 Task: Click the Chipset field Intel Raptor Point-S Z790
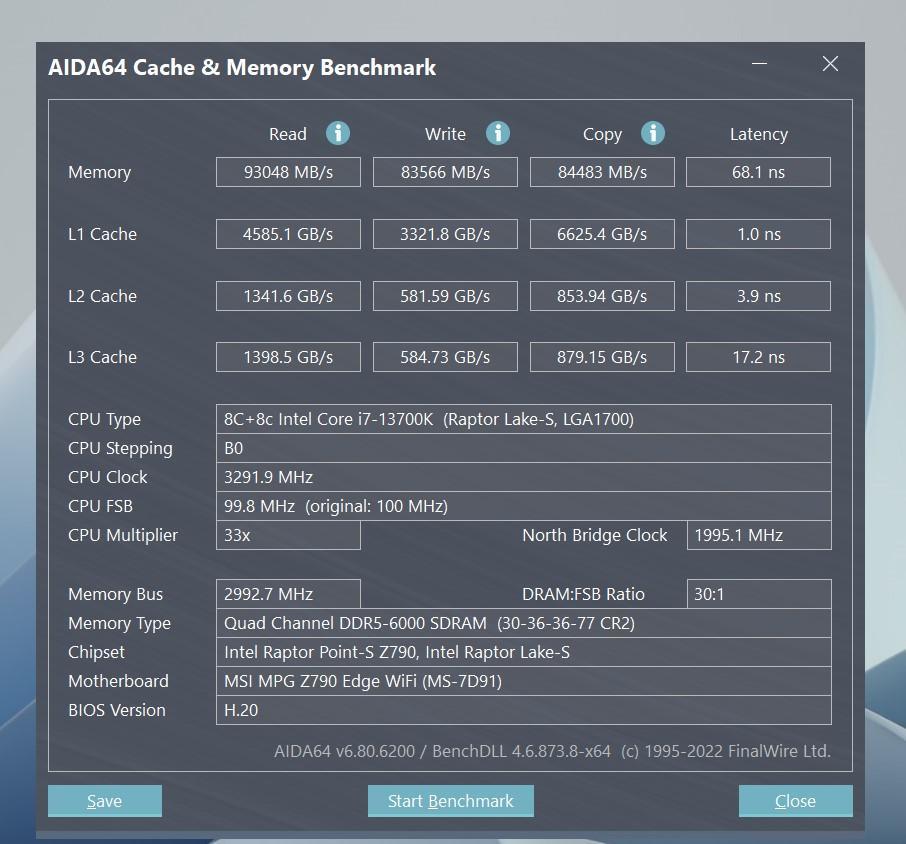pyautogui.click(x=524, y=652)
